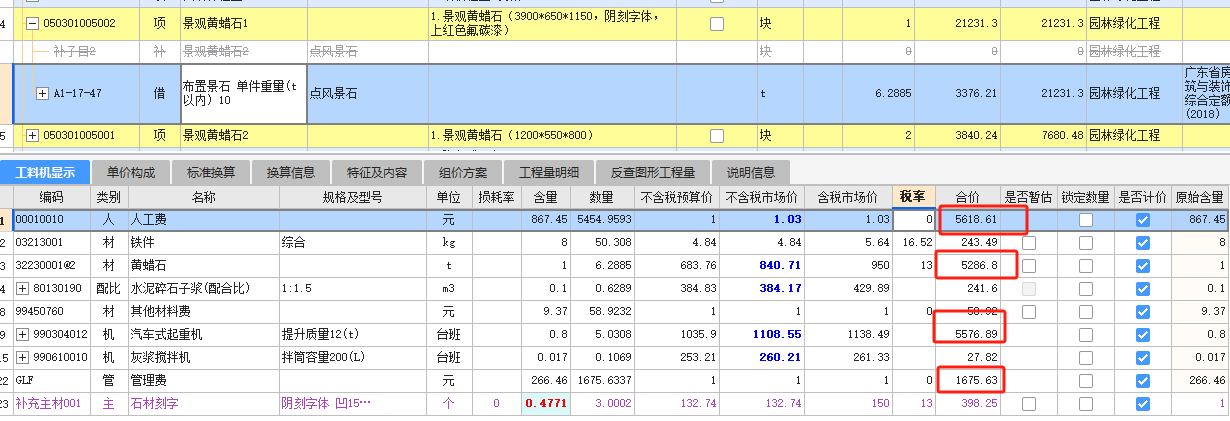This screenshot has height=421, width=1230.
Task: Toggle 是否暂估 for the 其他材料费 row
Action: (1028, 311)
